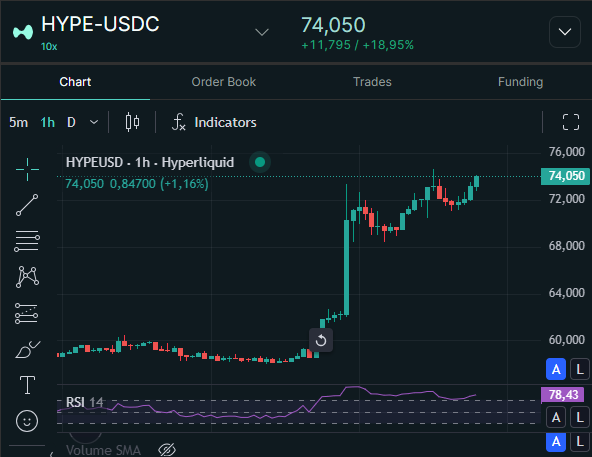Toggle log scale L on RSI pane
Image resolution: width=592 pixels, height=457 pixels.
(580, 417)
